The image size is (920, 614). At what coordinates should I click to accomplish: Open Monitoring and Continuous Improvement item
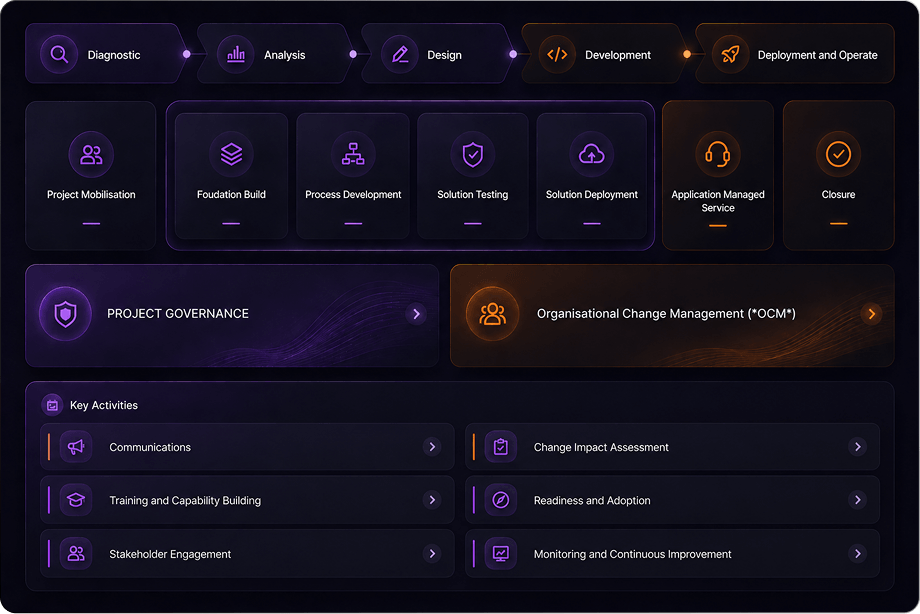coord(672,554)
